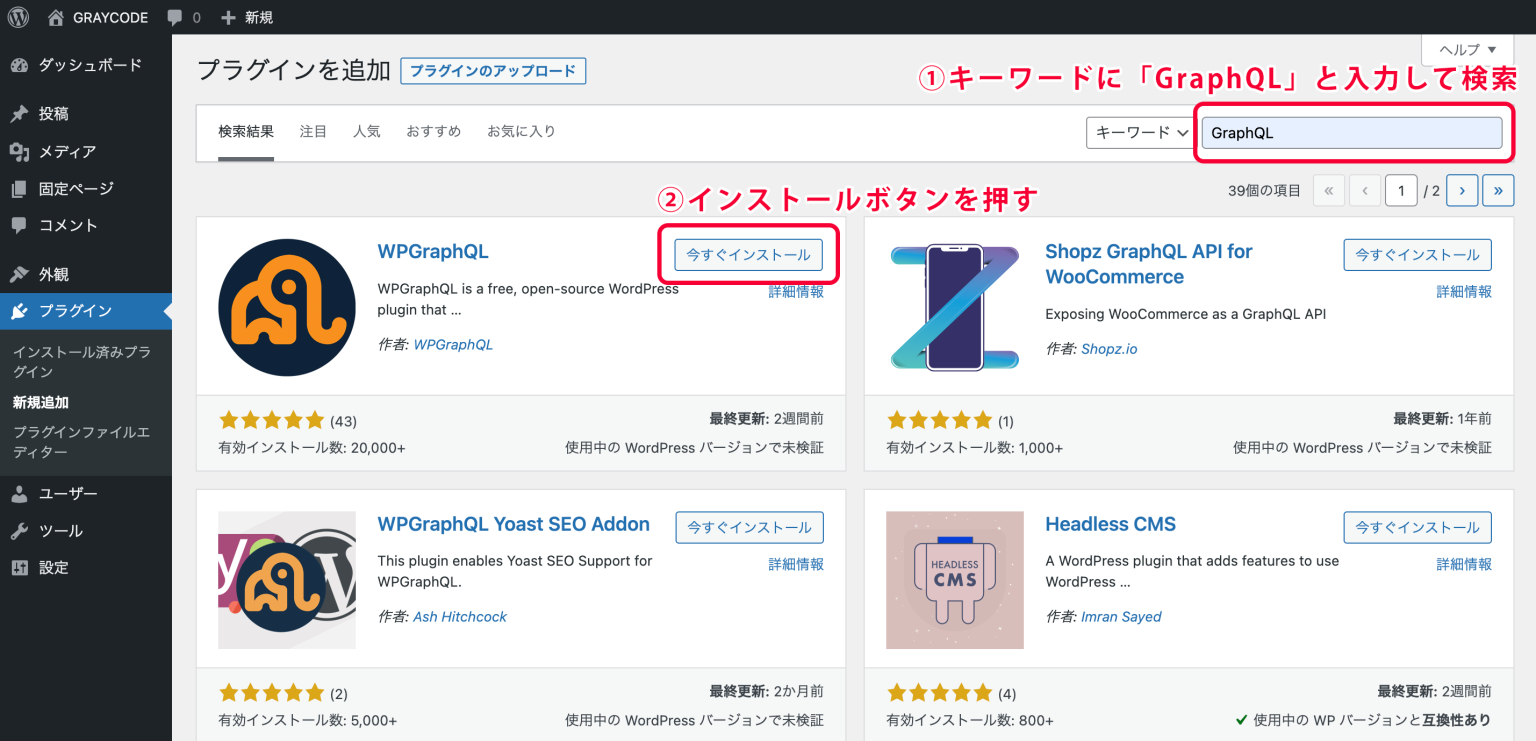Image resolution: width=1536 pixels, height=741 pixels.
Task: Open プラグインファイルエディター submenu item
Action: click(82, 442)
